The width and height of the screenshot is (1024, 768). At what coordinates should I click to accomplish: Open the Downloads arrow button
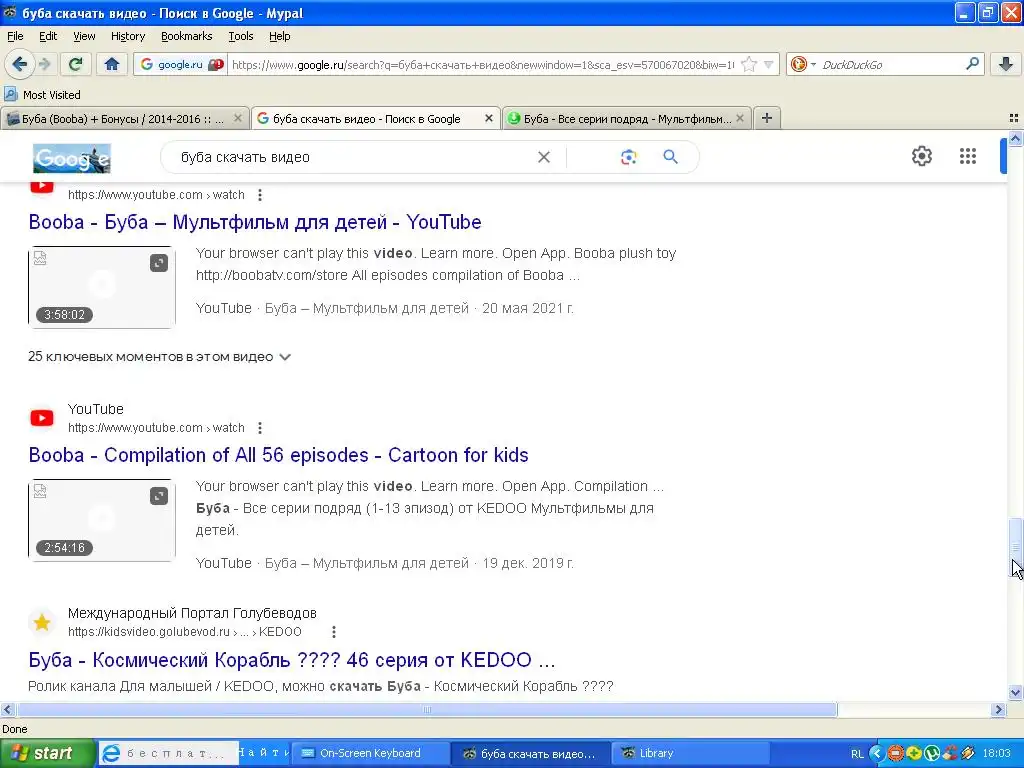coord(1006,64)
